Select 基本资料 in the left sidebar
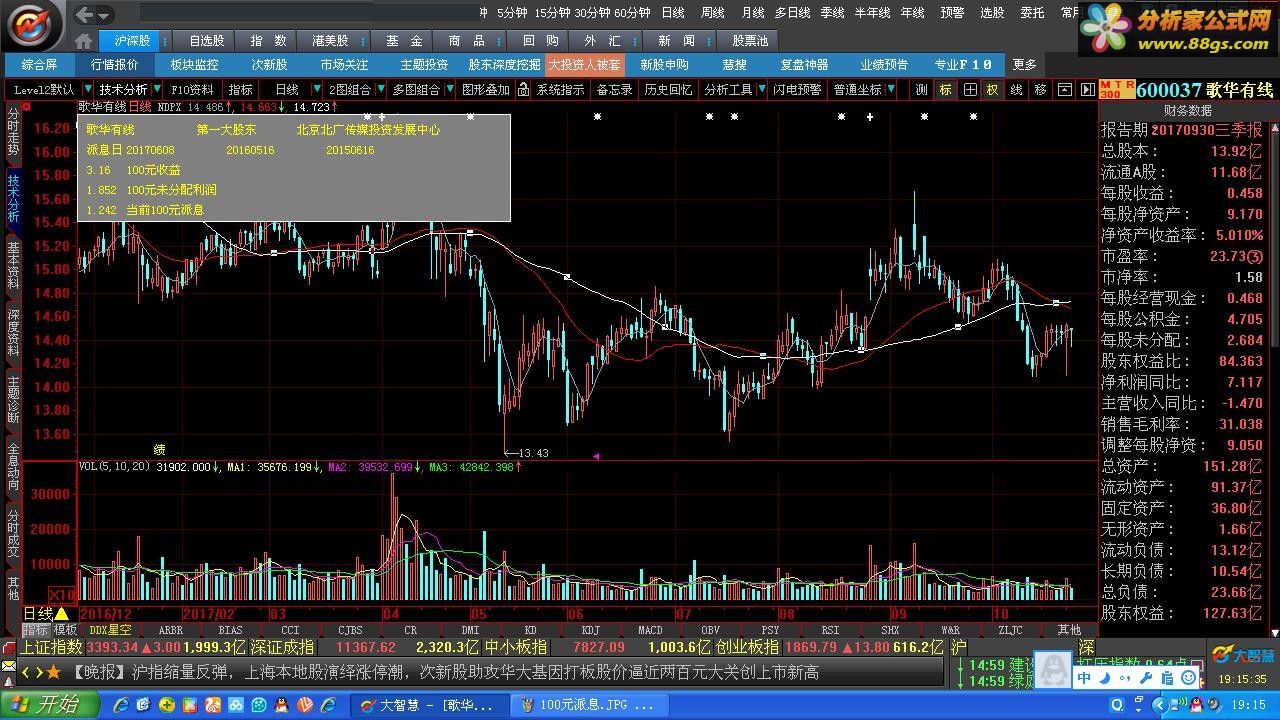Viewport: 1280px width, 720px height. [13, 265]
